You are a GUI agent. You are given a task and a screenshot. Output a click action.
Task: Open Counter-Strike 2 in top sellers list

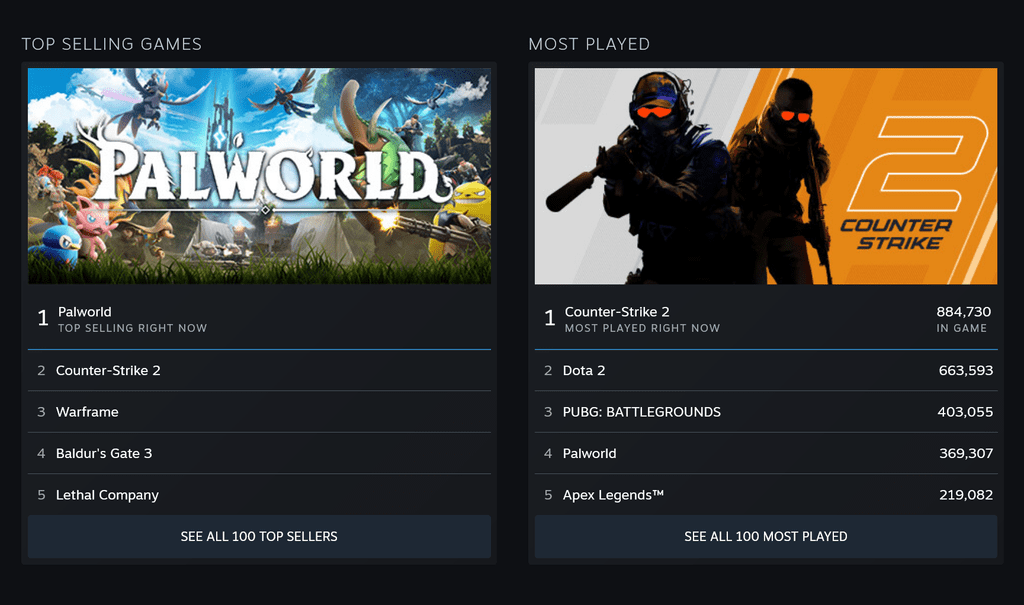coord(108,370)
